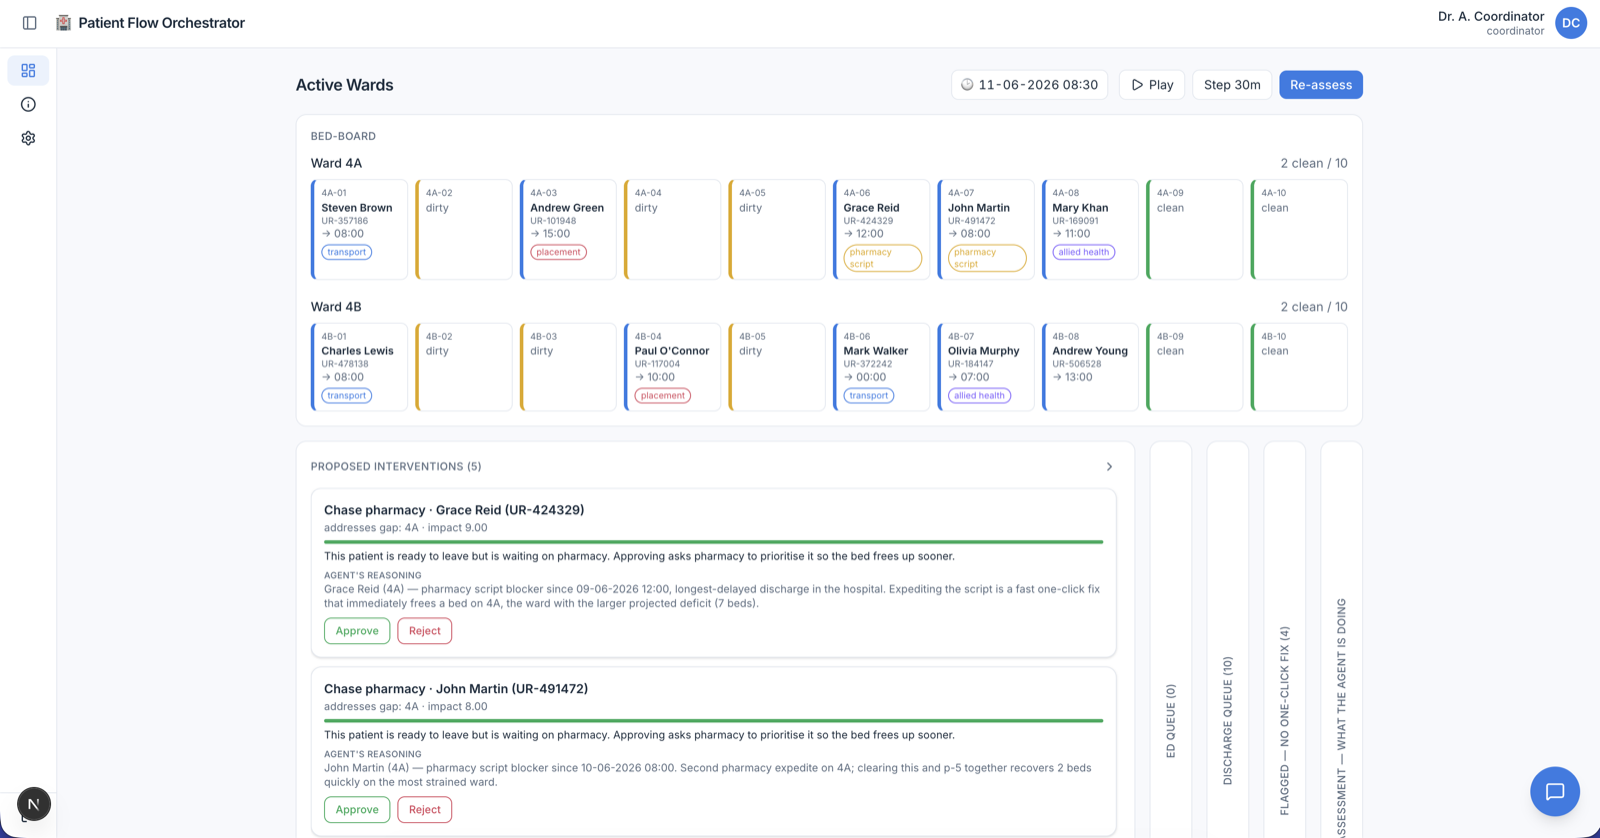Select bed 4A-07 John Martin card
This screenshot has width=1600, height=838.
(986, 229)
